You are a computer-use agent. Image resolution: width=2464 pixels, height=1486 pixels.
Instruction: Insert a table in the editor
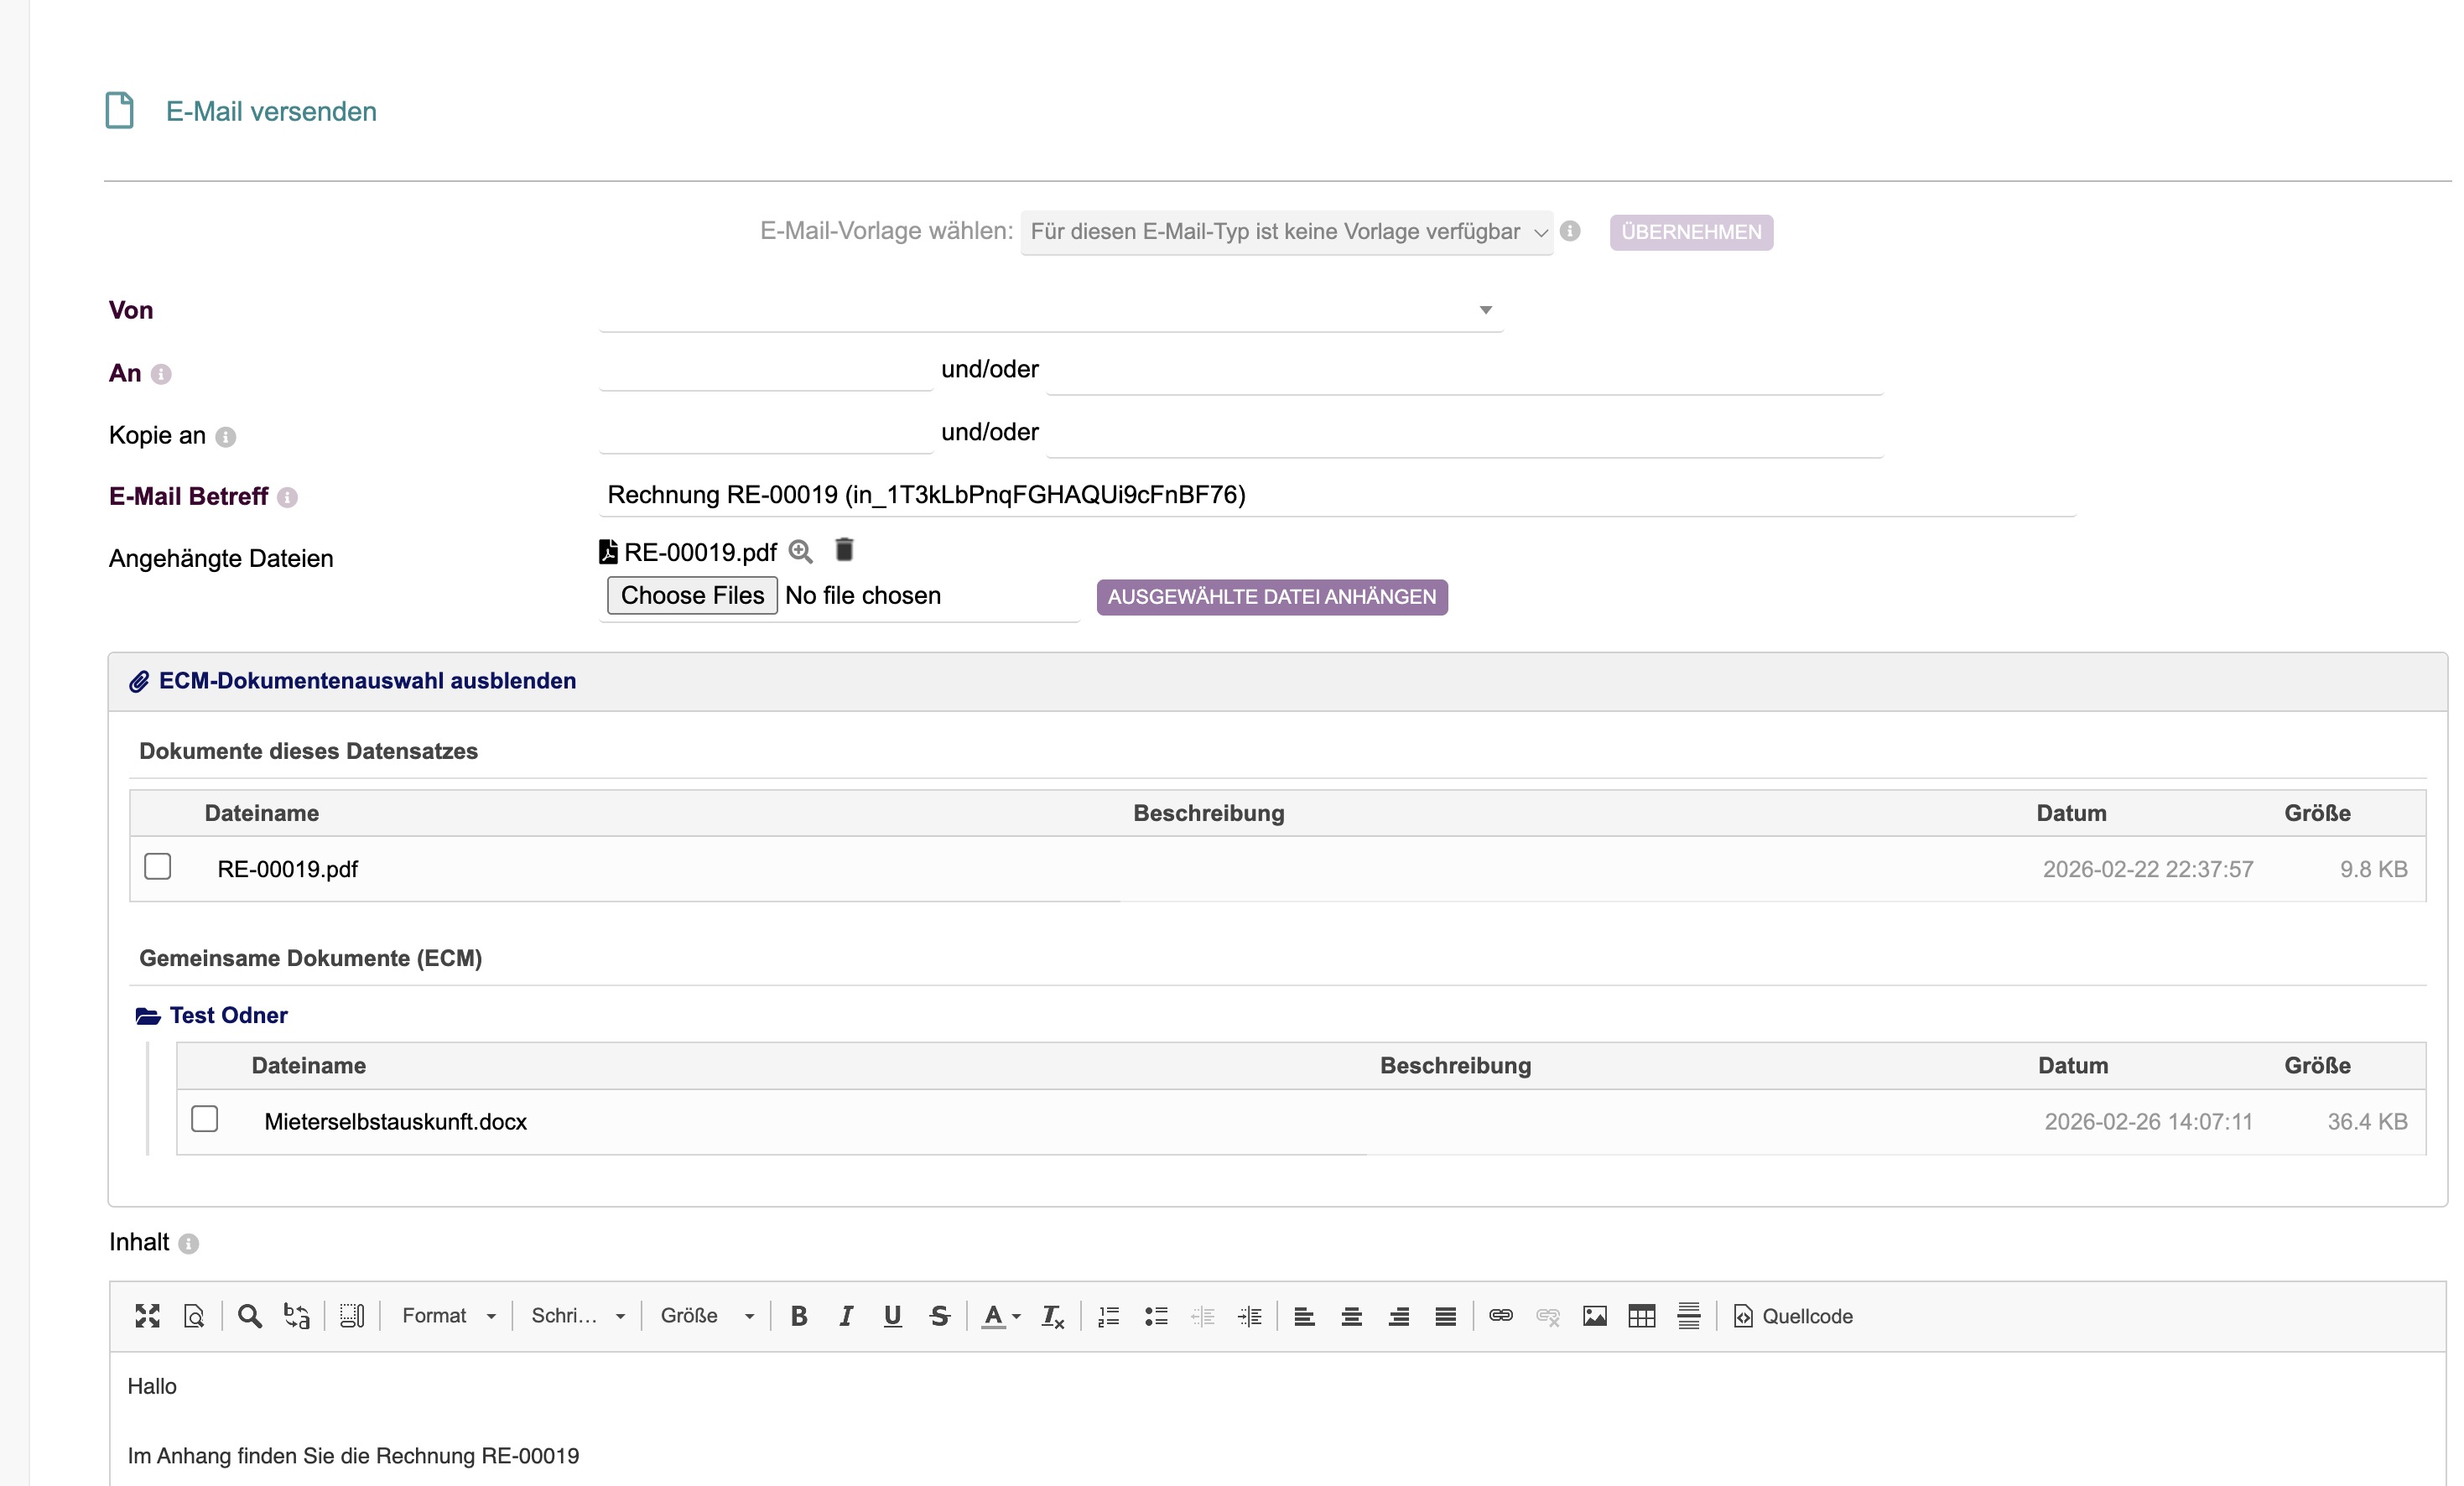coord(1641,1316)
